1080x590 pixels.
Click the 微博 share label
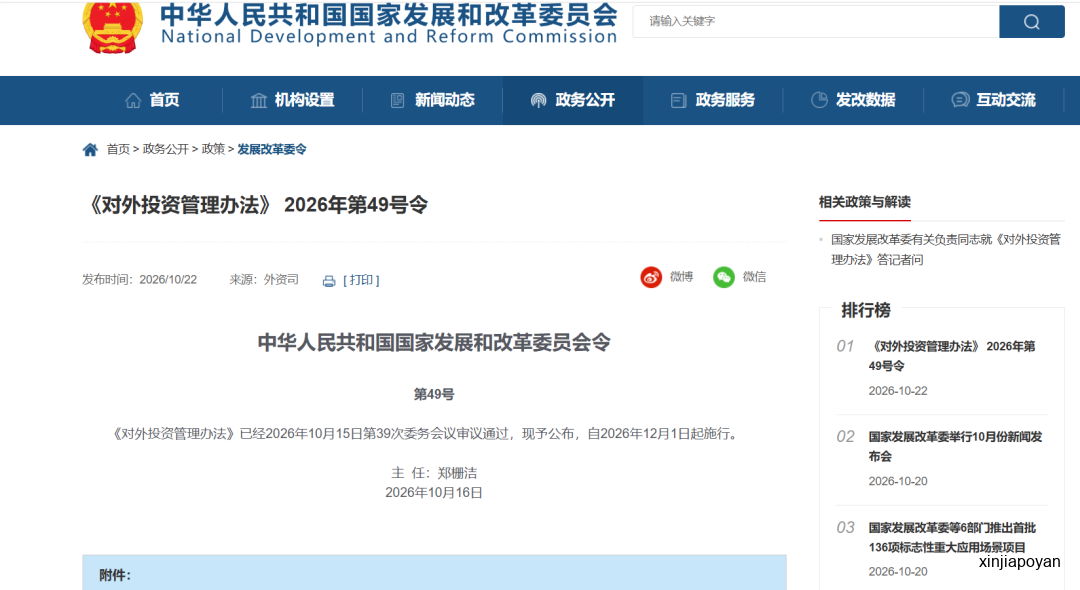[x=681, y=277]
